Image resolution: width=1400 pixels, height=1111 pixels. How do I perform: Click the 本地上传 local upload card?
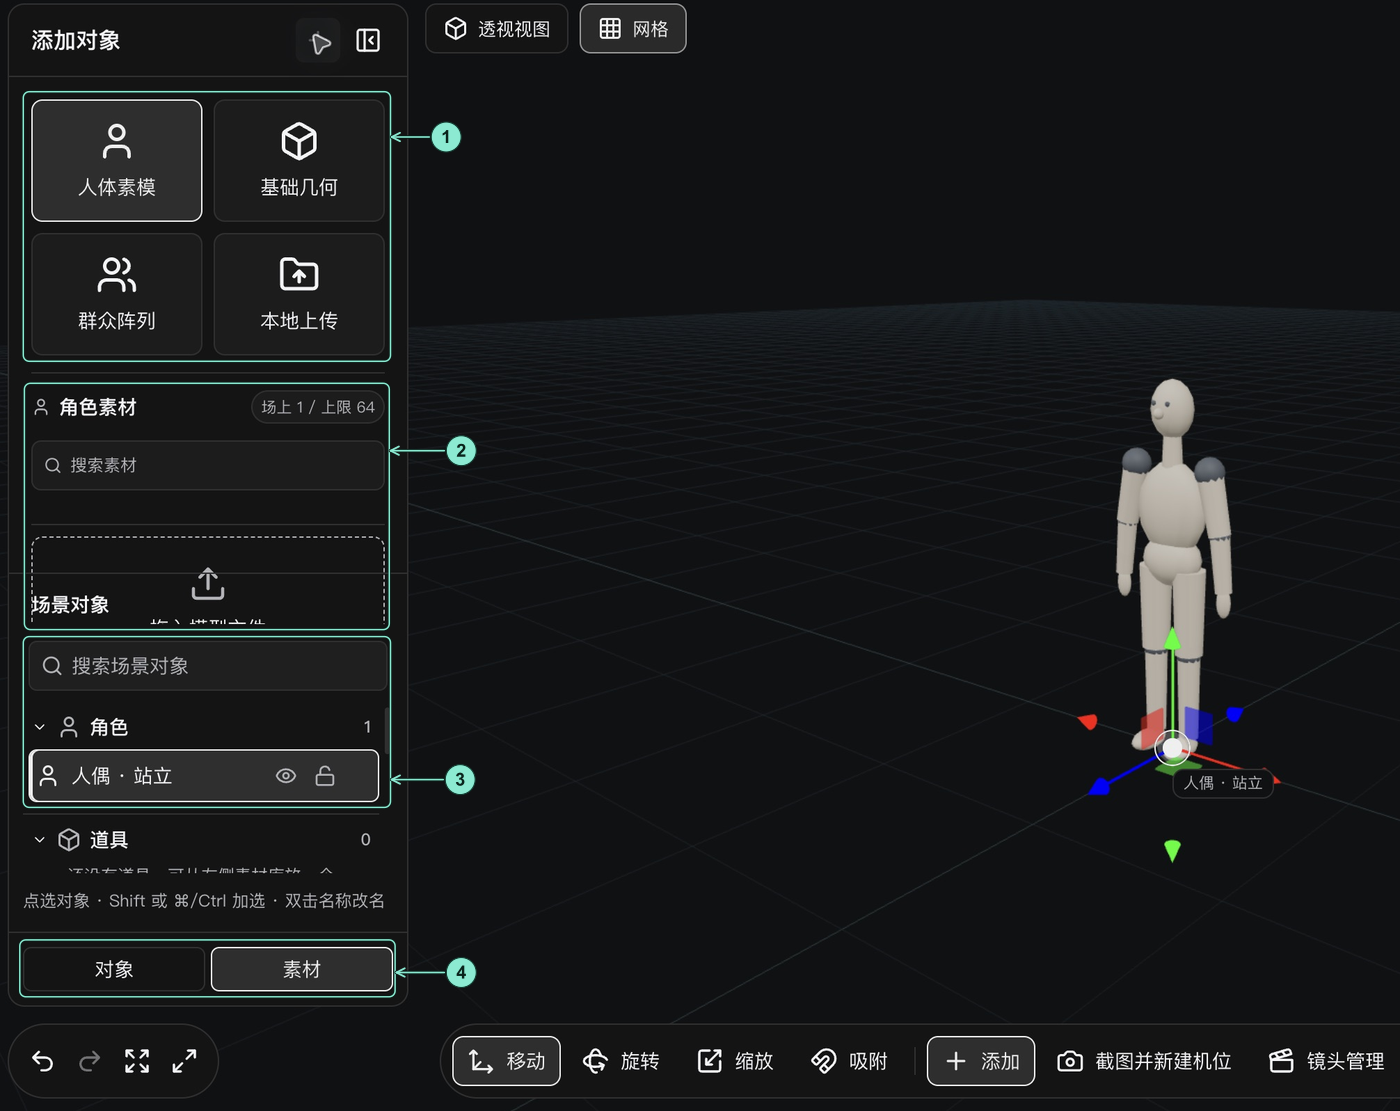coord(299,294)
